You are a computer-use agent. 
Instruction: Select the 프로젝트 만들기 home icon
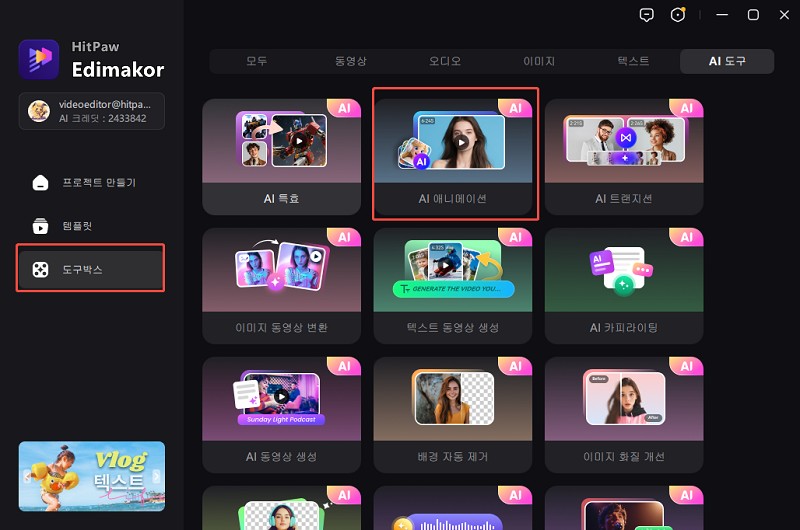coord(40,183)
